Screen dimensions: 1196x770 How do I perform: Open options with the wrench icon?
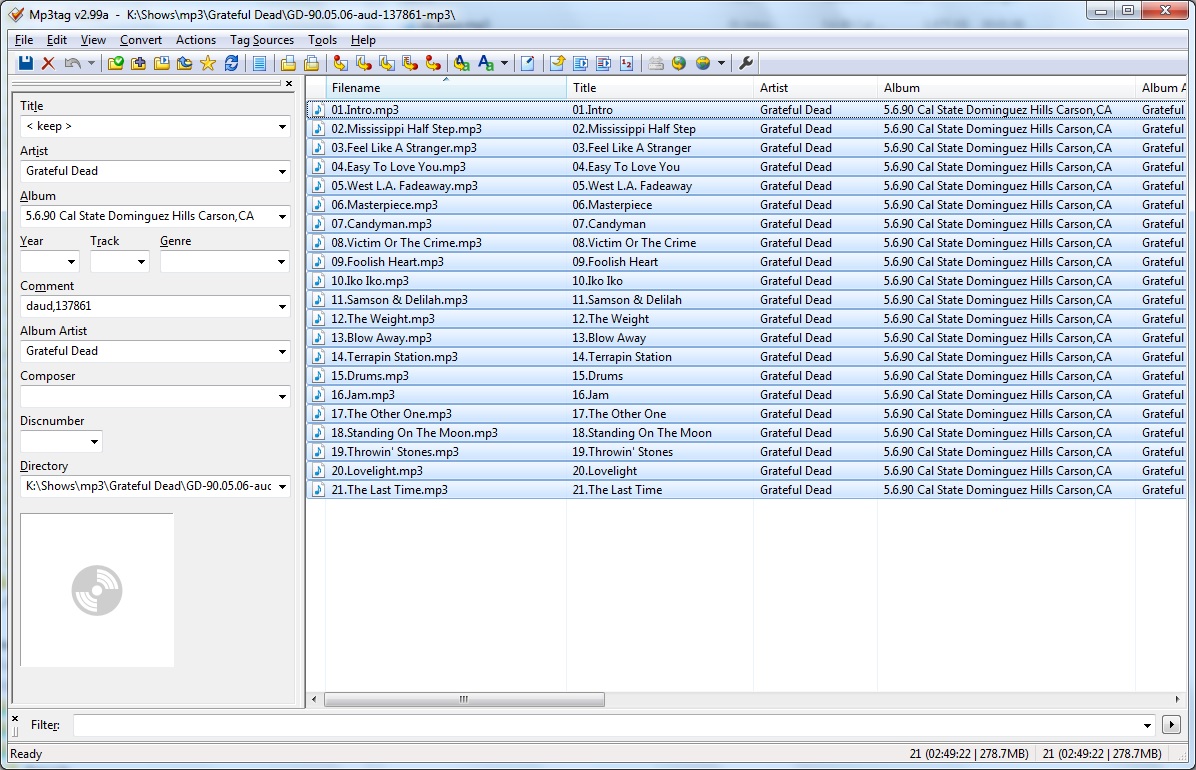coord(746,63)
